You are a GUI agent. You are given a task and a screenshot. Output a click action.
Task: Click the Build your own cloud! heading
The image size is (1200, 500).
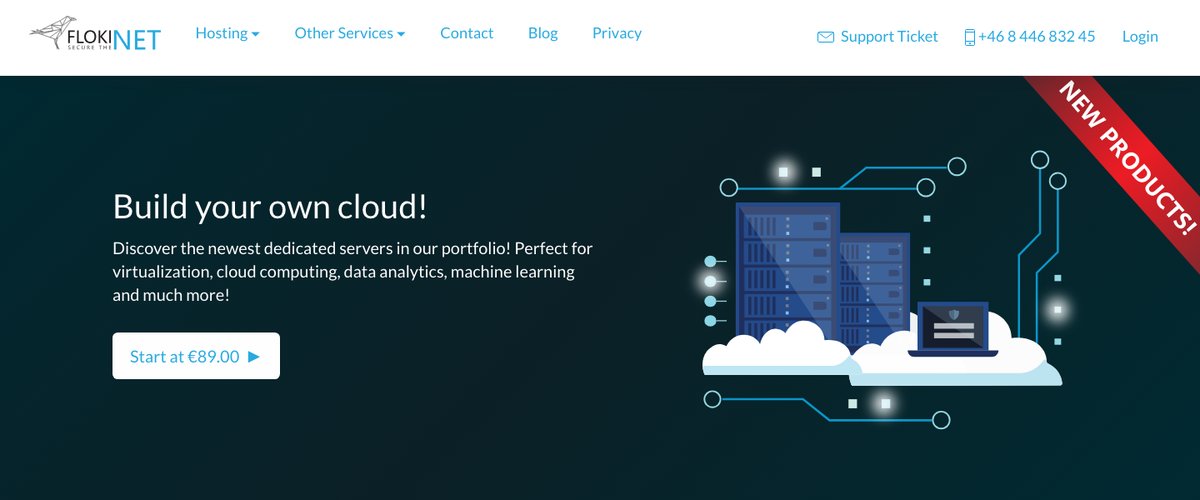270,206
